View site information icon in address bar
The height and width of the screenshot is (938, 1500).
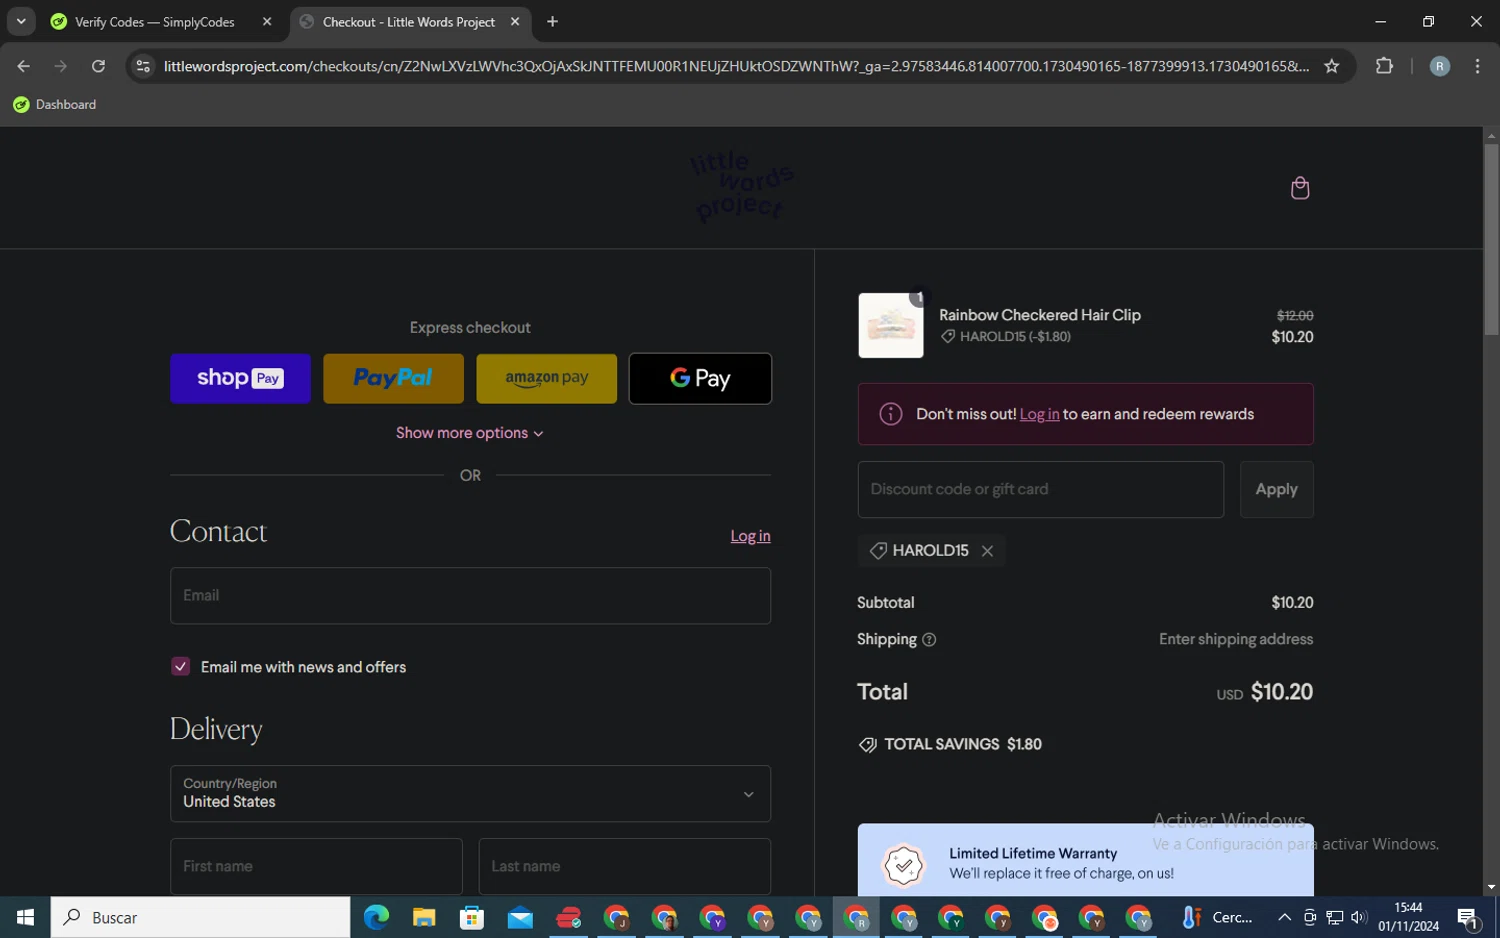(143, 66)
